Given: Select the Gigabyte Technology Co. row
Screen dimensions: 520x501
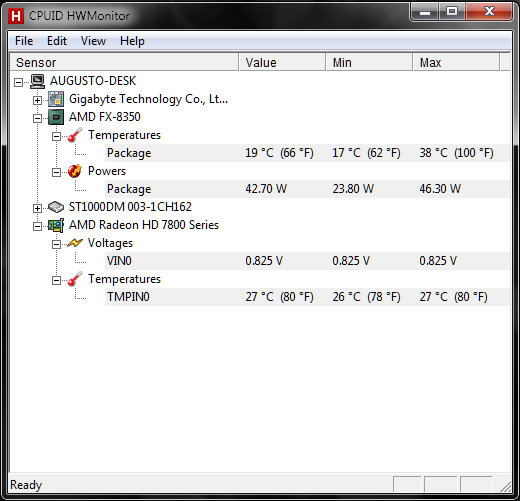Looking at the screenshot, I should [148, 99].
